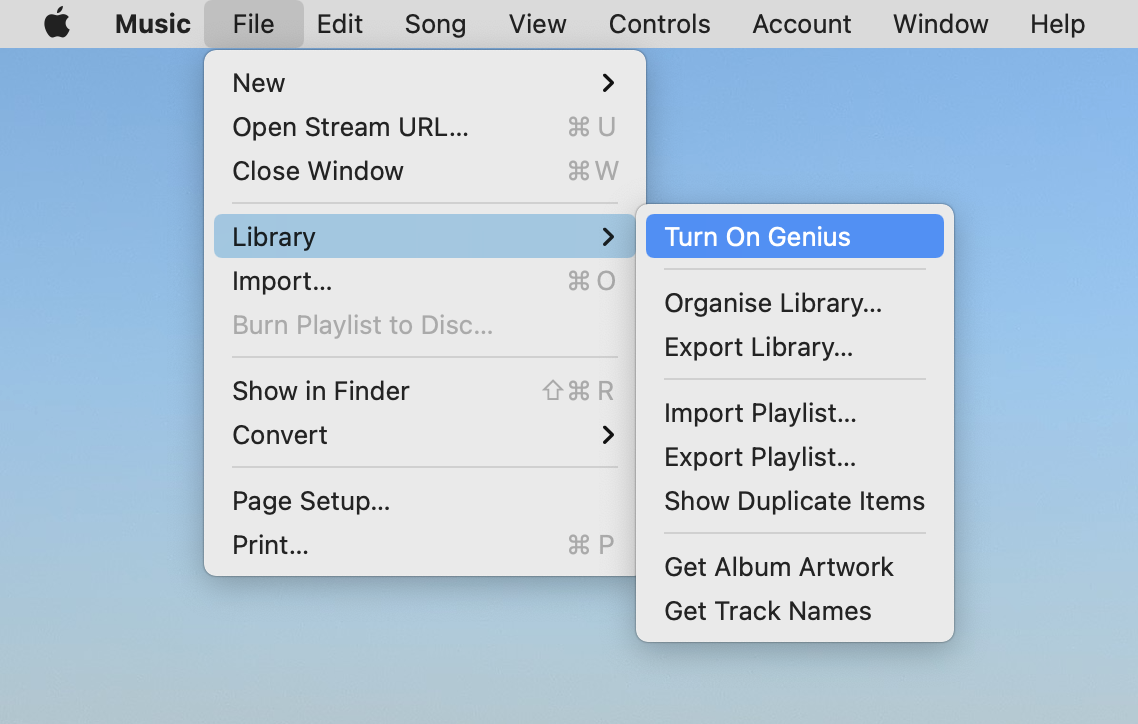The width and height of the screenshot is (1138, 724).
Task: Choose Import… from File menu
Action: click(x=425, y=281)
